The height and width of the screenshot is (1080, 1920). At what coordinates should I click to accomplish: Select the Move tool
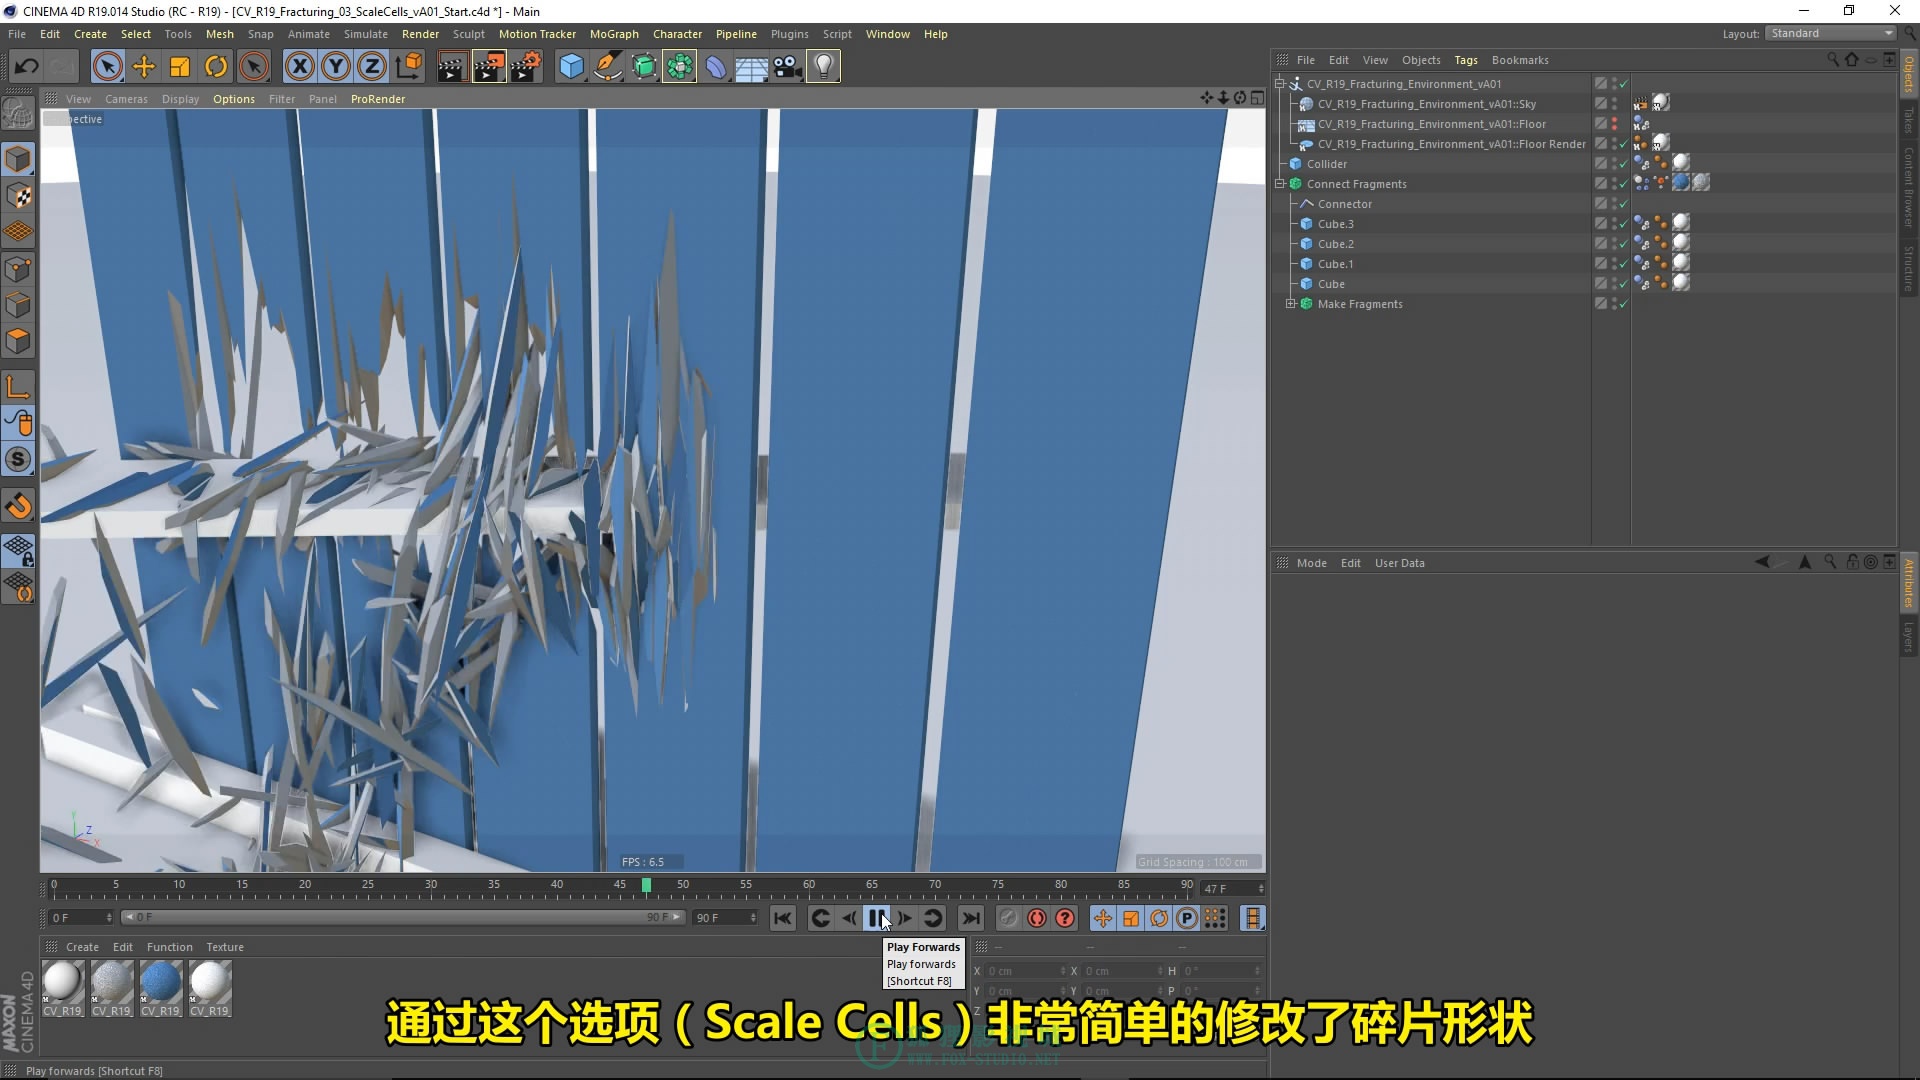(144, 67)
